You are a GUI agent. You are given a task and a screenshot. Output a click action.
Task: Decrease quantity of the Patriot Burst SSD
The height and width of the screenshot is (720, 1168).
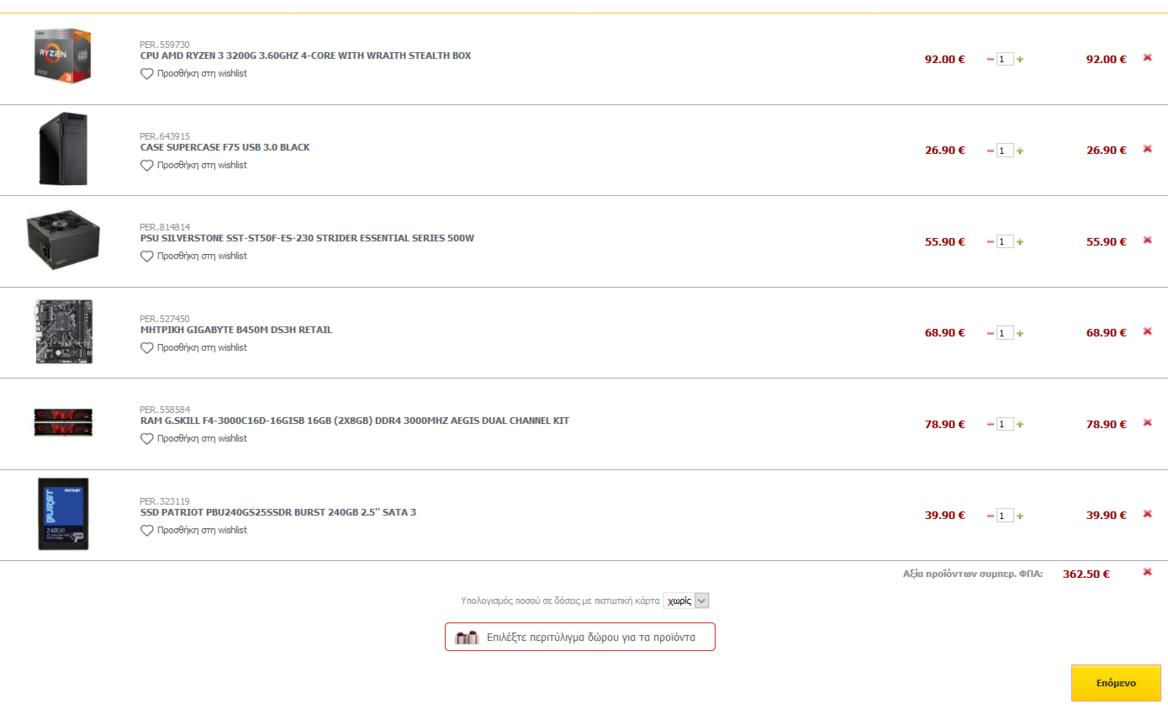tap(990, 515)
